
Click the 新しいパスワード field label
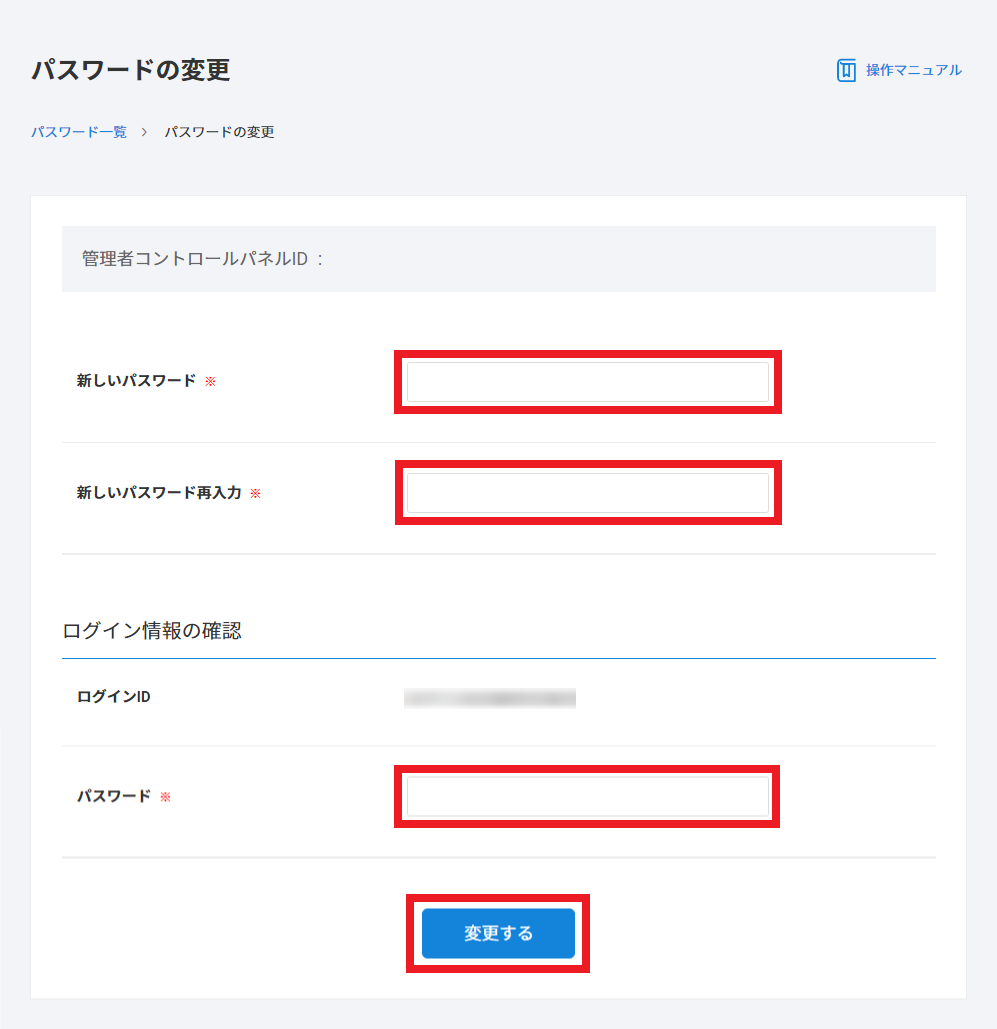click(x=136, y=381)
